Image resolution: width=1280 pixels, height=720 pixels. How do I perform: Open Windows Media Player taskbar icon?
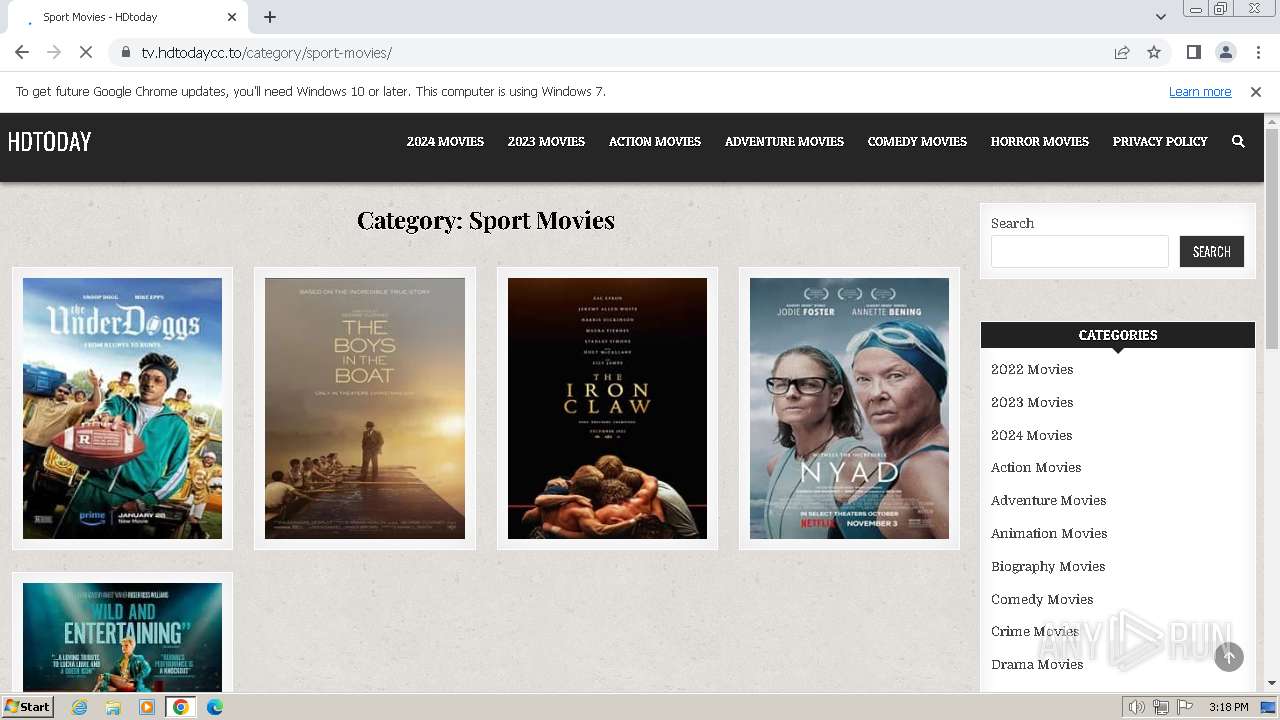click(147, 706)
